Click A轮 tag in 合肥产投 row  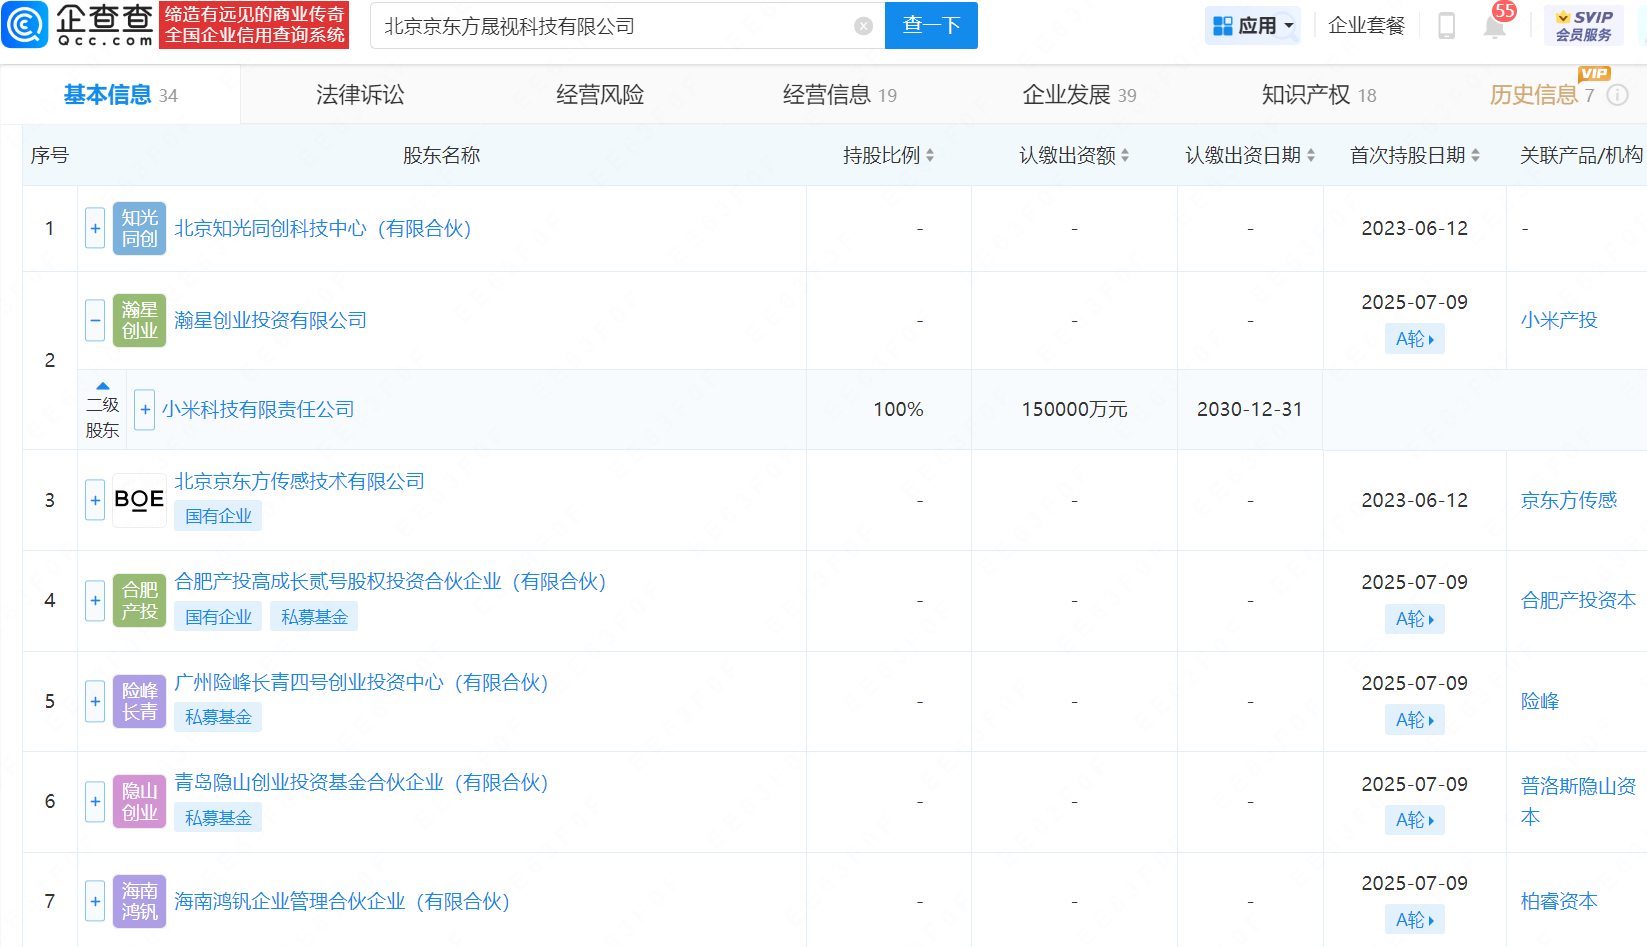1414,619
